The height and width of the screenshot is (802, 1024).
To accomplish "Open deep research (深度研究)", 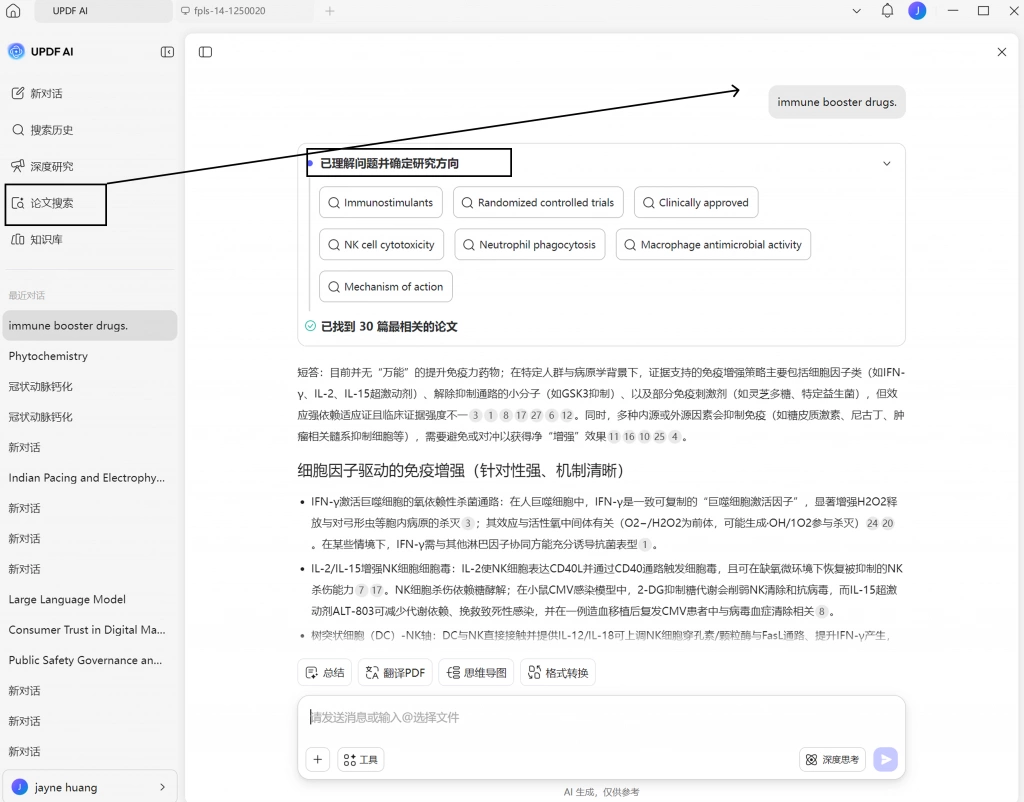I will pos(89,167).
